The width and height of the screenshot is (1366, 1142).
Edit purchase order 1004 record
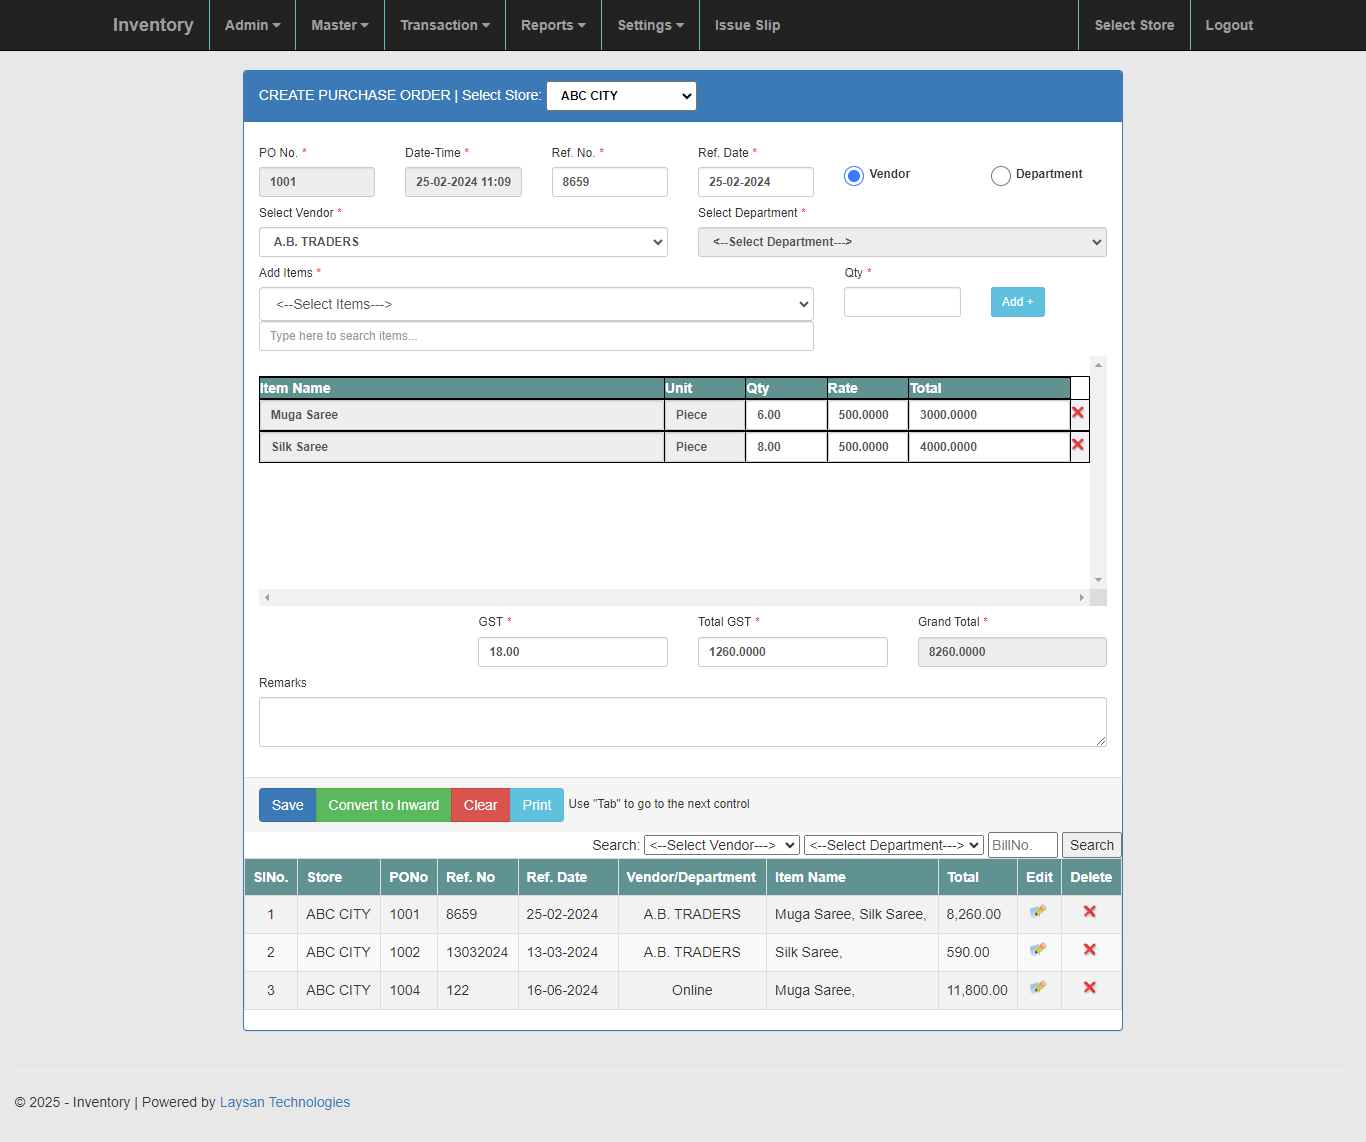pos(1038,987)
